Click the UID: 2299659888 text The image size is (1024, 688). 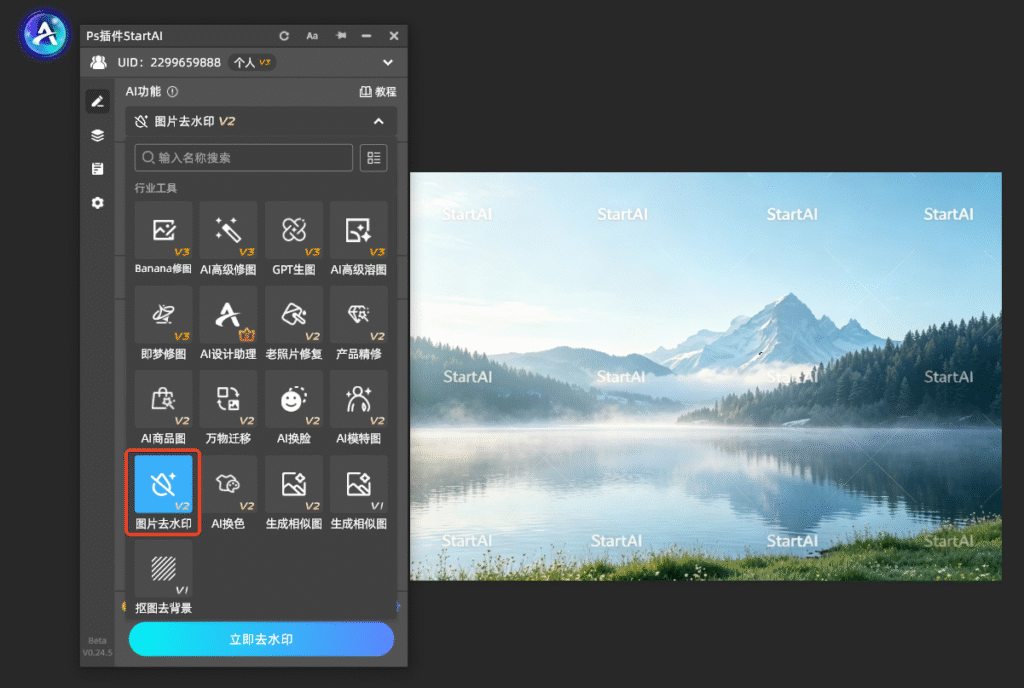click(x=169, y=63)
